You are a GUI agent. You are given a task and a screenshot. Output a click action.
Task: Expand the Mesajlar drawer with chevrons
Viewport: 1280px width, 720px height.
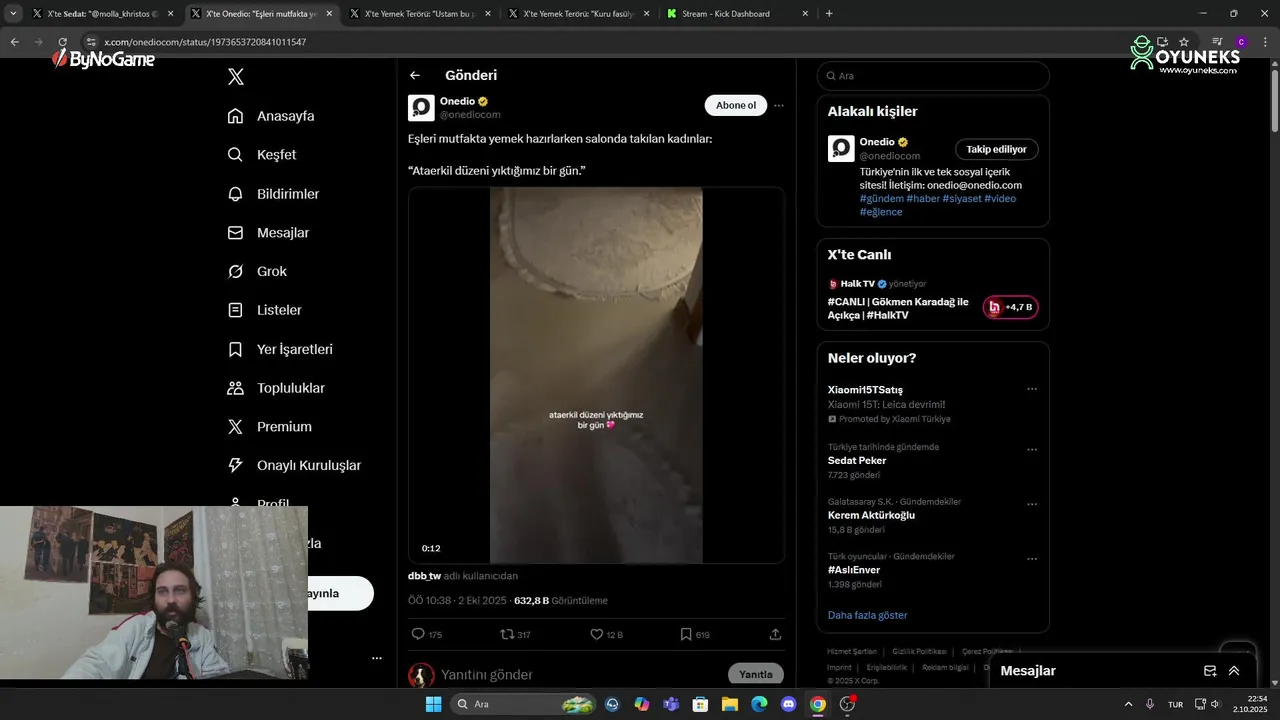[1234, 671]
